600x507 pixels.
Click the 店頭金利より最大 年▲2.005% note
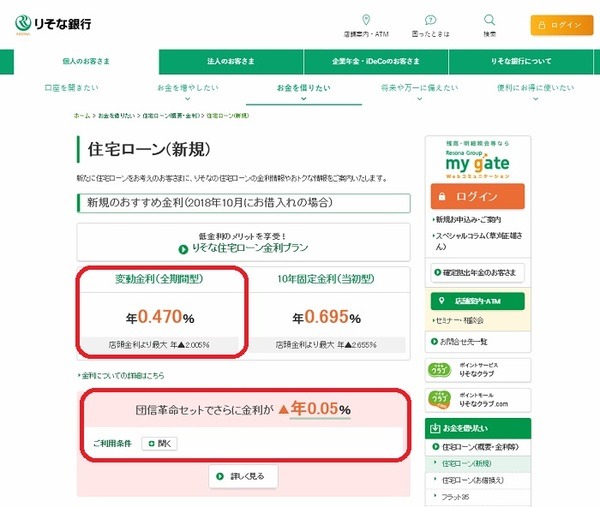pyautogui.click(x=159, y=345)
